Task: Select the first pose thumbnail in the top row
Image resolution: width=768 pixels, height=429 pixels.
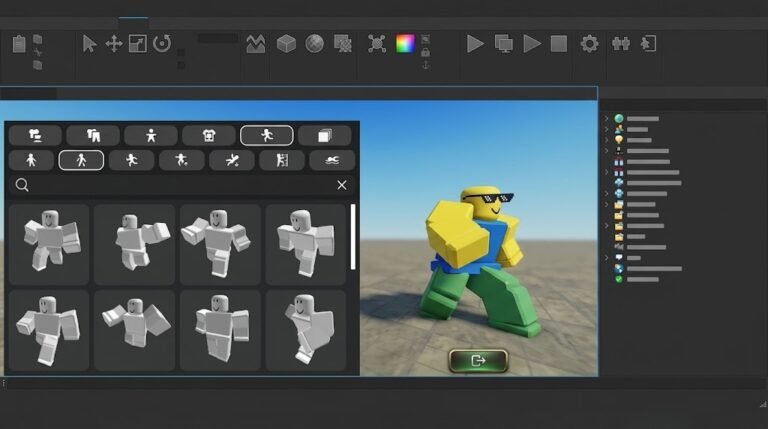Action: pos(48,244)
